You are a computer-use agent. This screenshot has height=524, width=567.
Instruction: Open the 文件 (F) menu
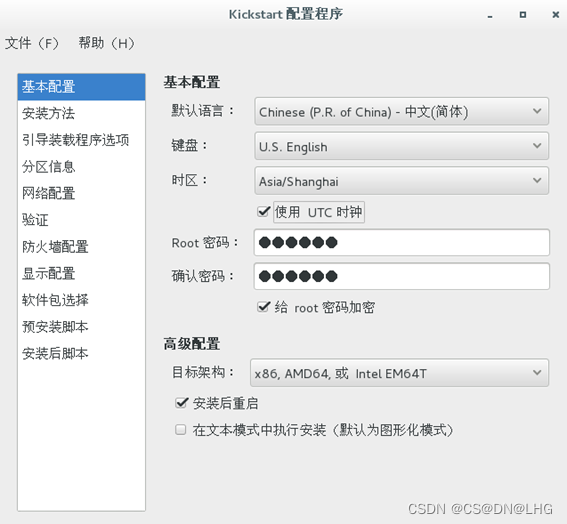pos(32,43)
